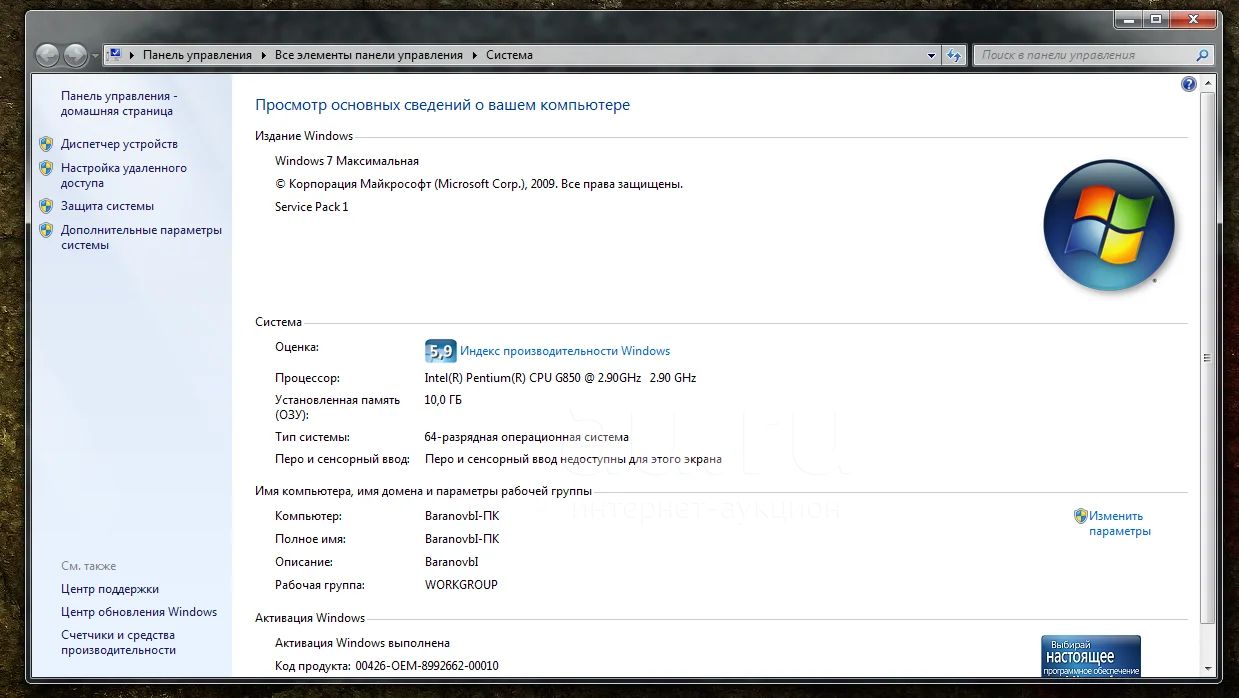
Task: Click the shield icon beside 'Защита системы'
Action: [x=46, y=206]
